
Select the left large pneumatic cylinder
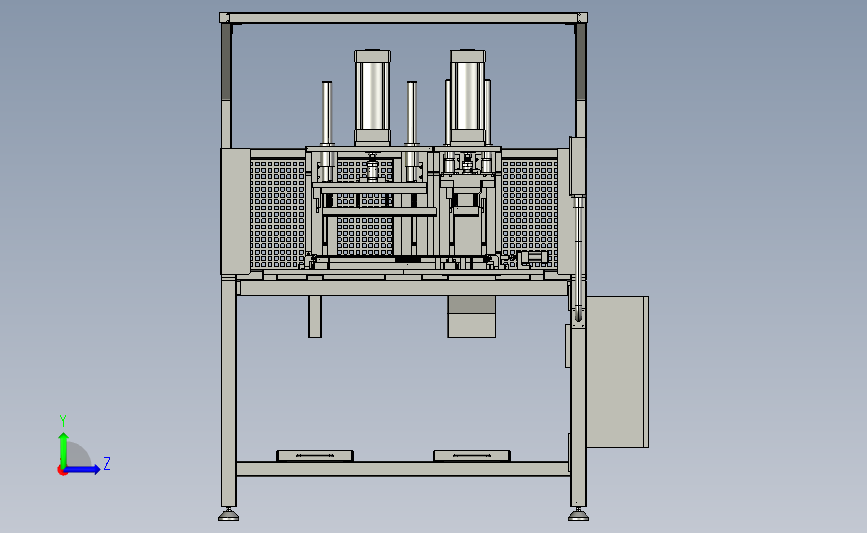[x=372, y=98]
